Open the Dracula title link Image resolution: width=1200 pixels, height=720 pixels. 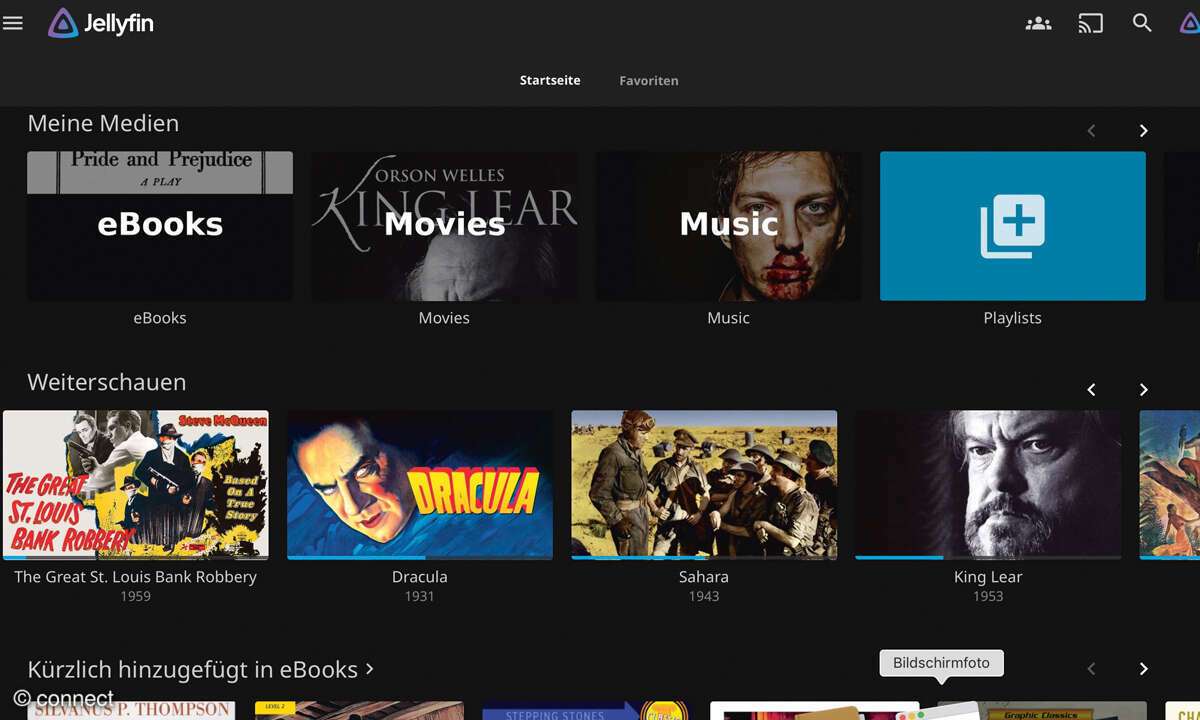[x=420, y=577]
